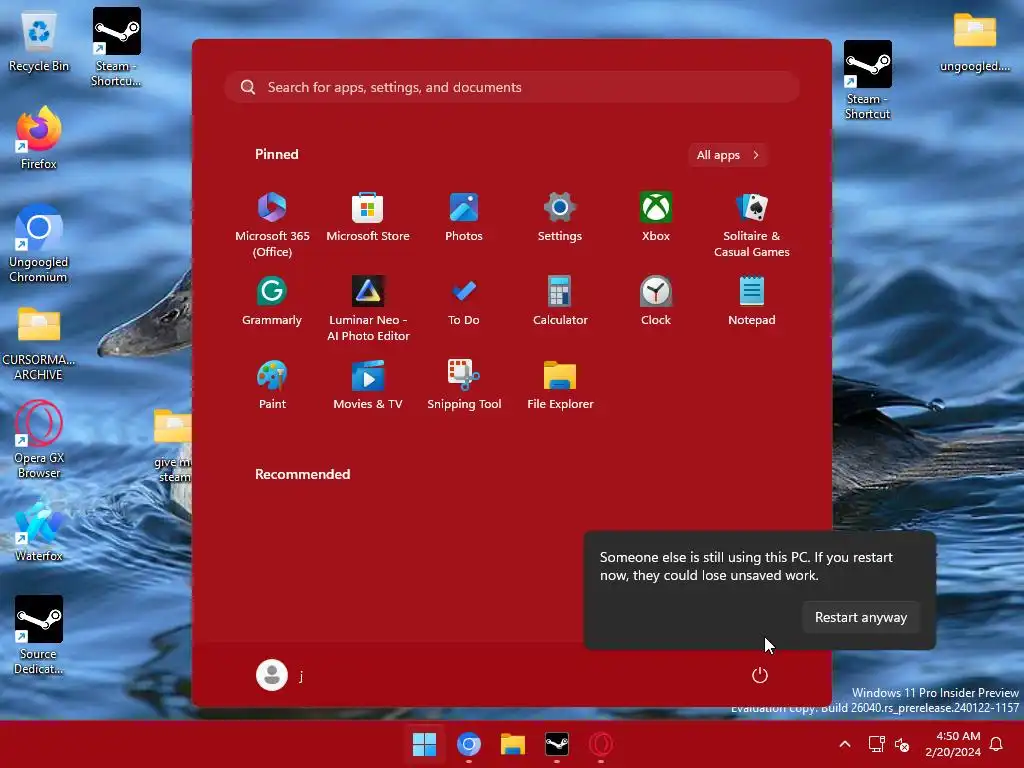The width and height of the screenshot is (1024, 768).
Task: Select the ungoogled... folder on the desktop
Action: tap(974, 42)
